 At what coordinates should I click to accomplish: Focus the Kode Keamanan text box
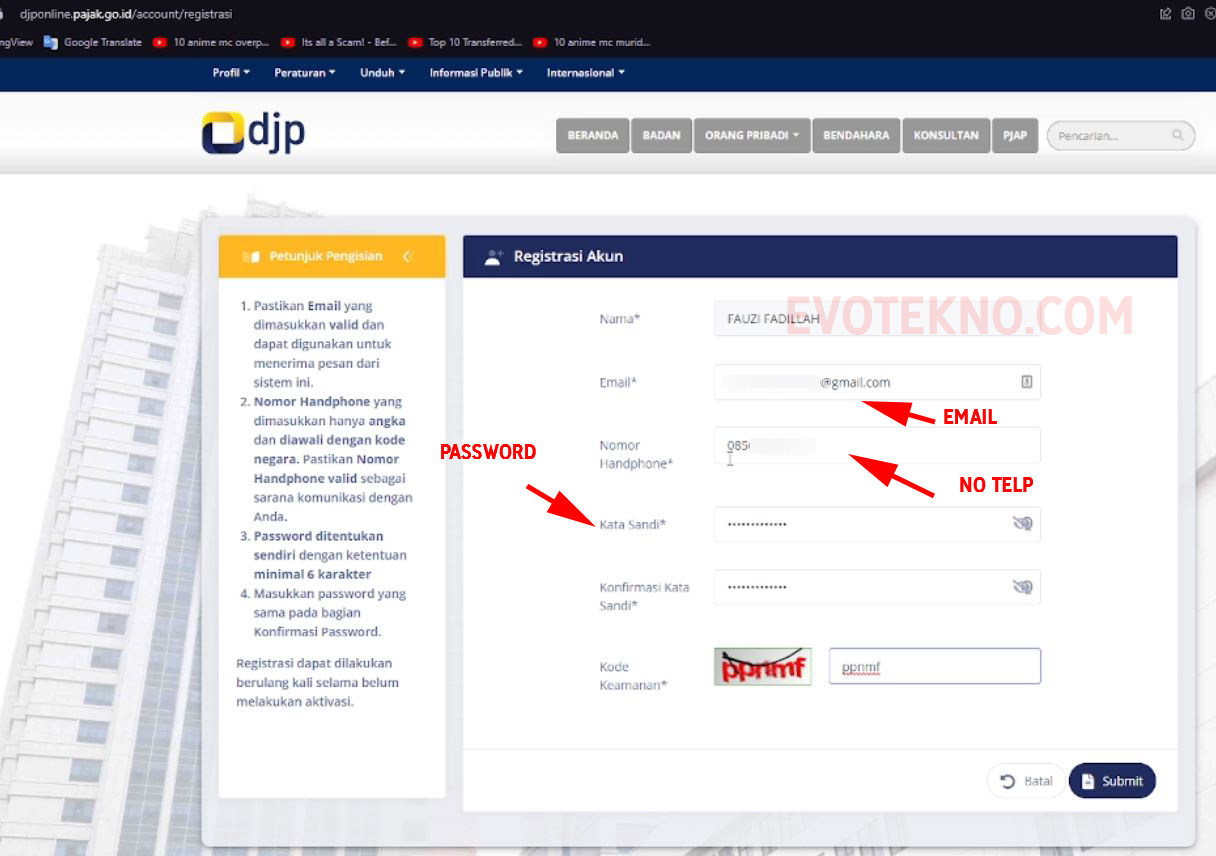pyautogui.click(x=934, y=667)
